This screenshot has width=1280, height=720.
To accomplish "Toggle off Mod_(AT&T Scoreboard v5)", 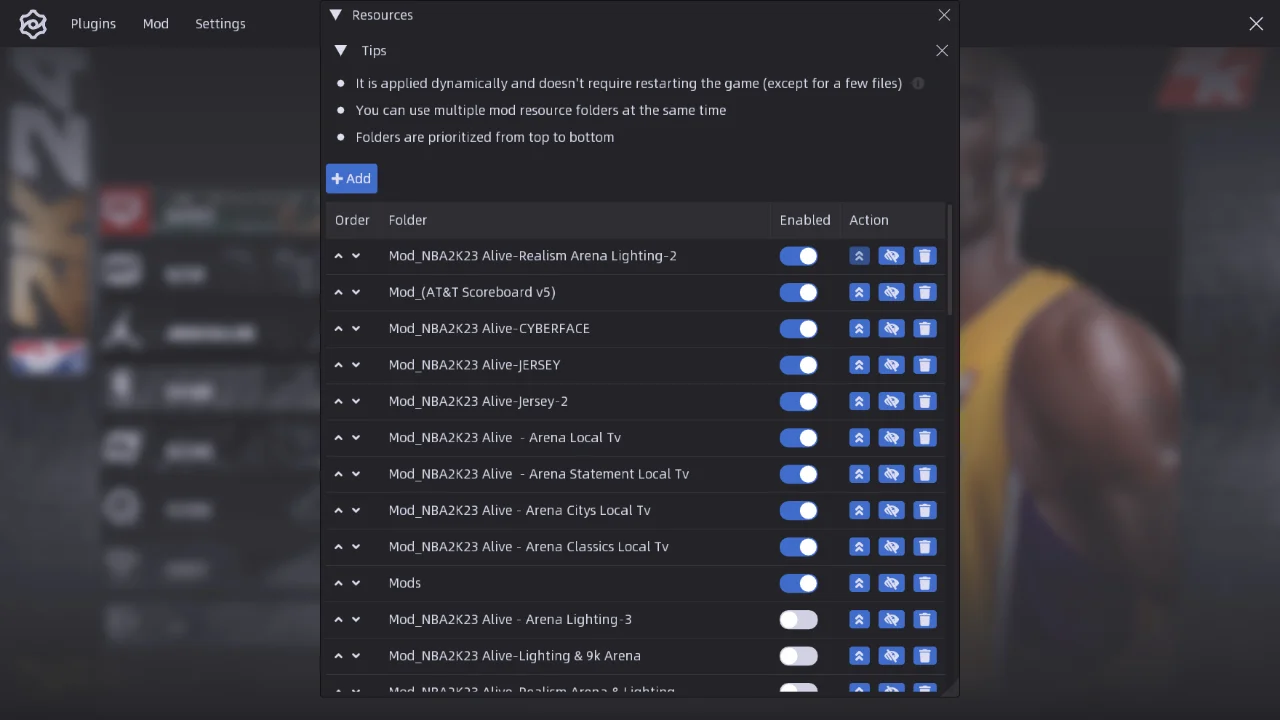I will 799,292.
